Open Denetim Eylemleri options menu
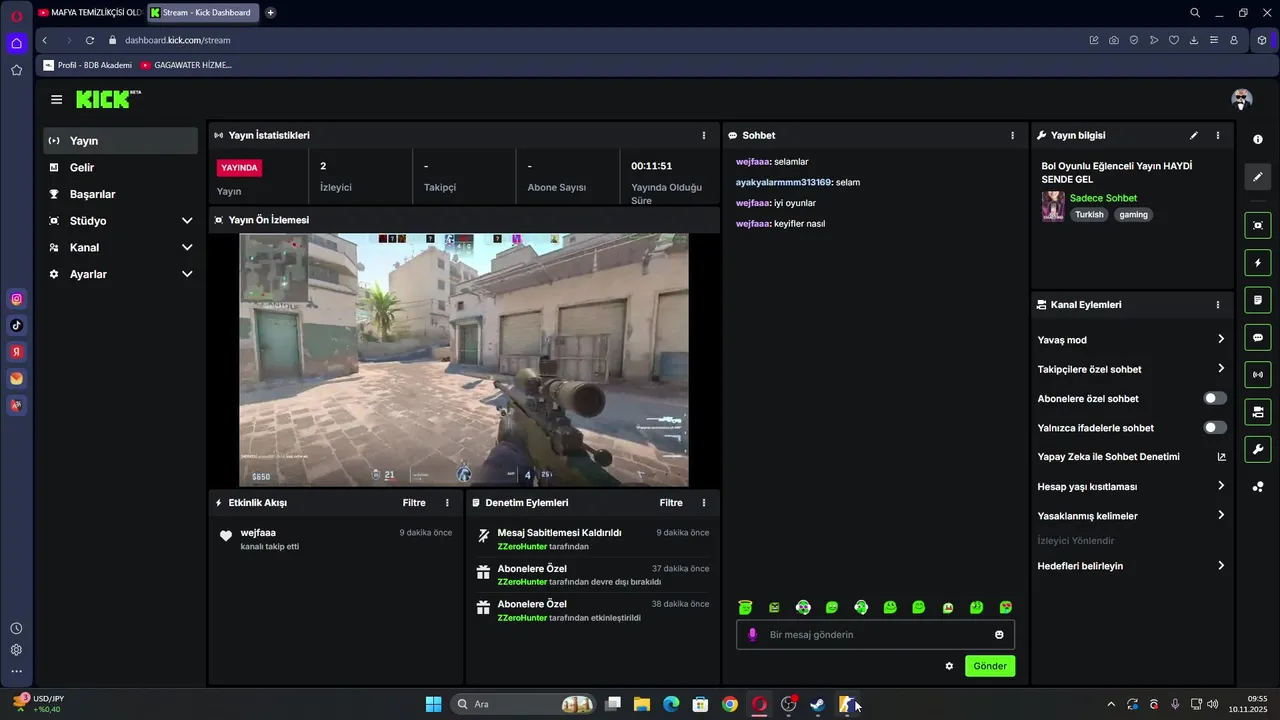 (x=704, y=503)
